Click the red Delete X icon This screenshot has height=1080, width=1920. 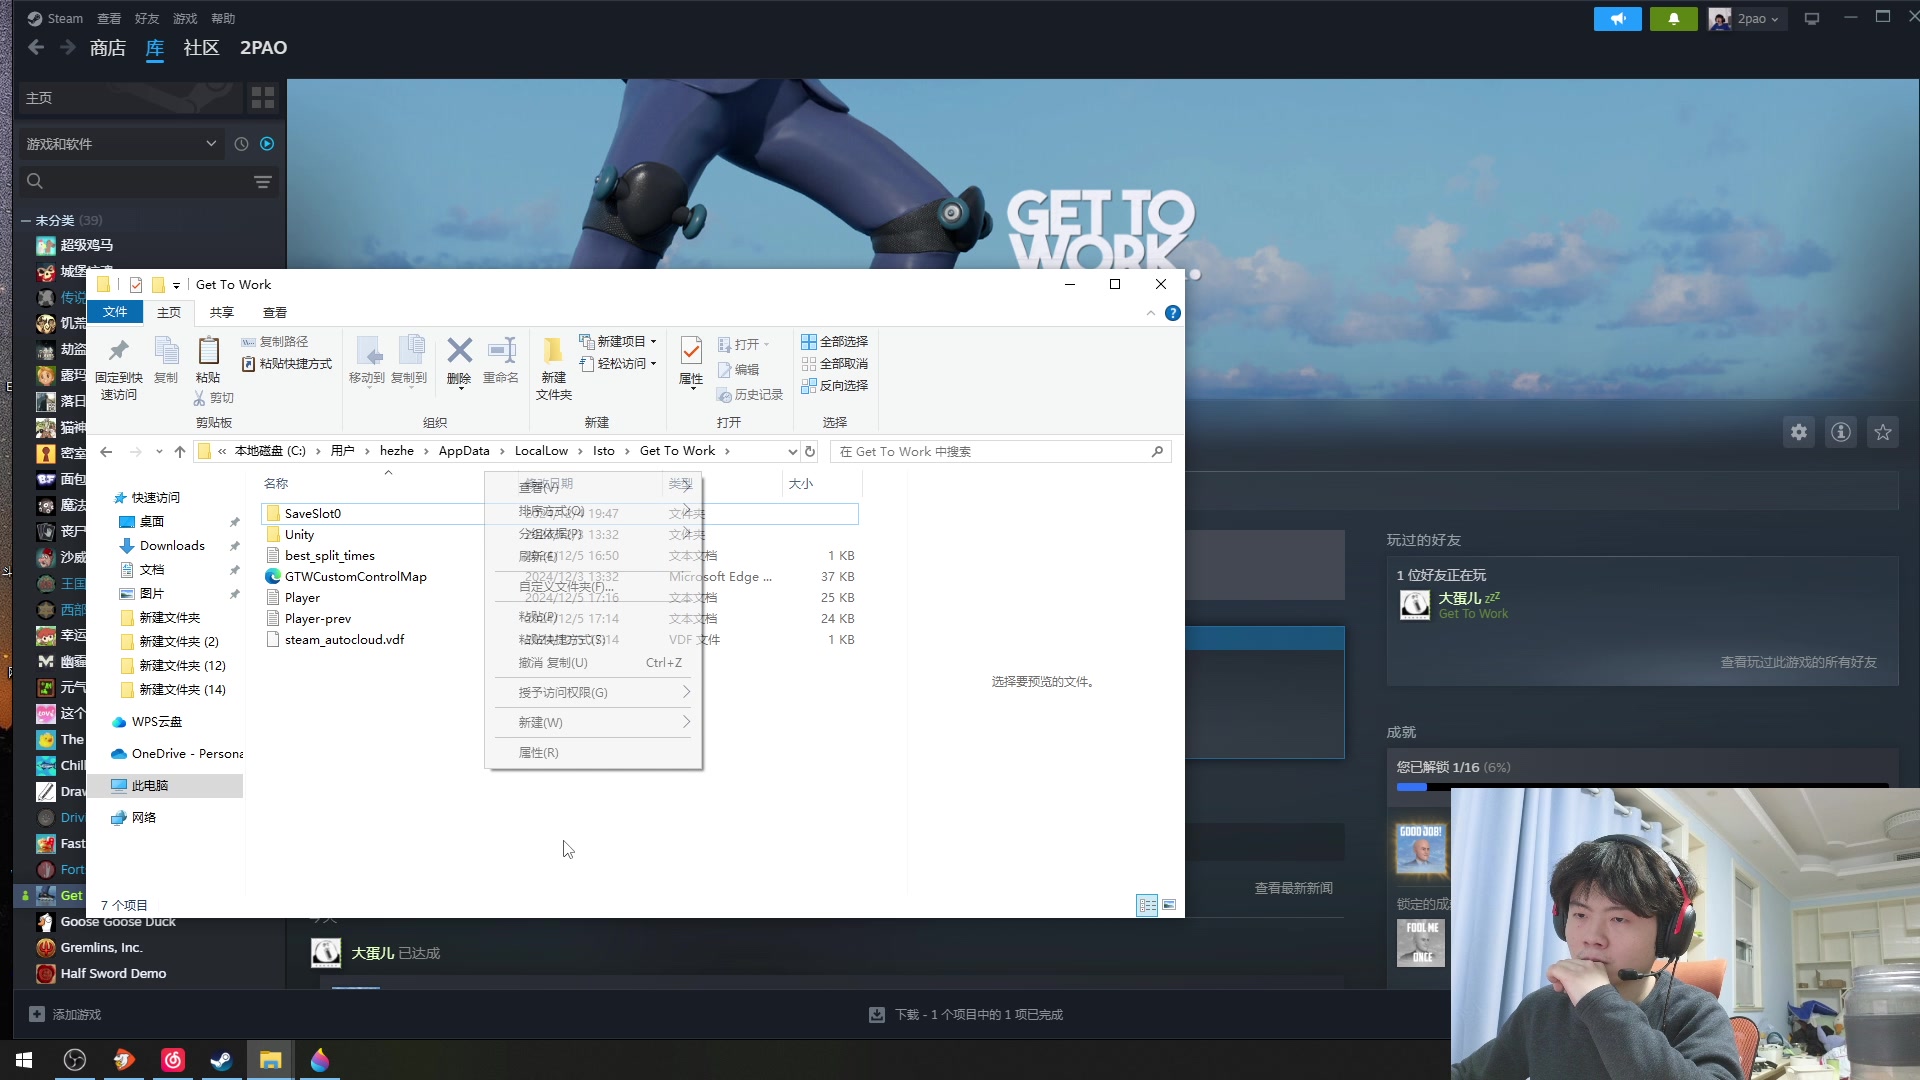(x=459, y=351)
